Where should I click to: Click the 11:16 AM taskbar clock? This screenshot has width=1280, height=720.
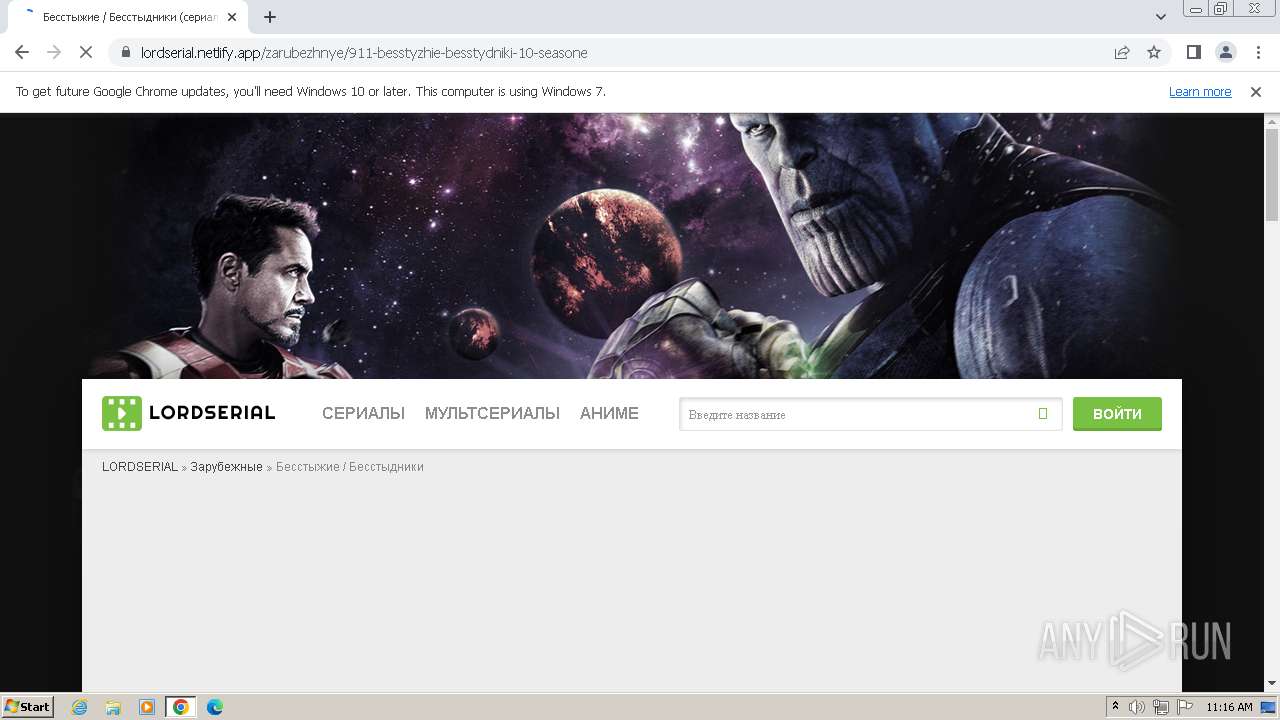tap(1229, 707)
